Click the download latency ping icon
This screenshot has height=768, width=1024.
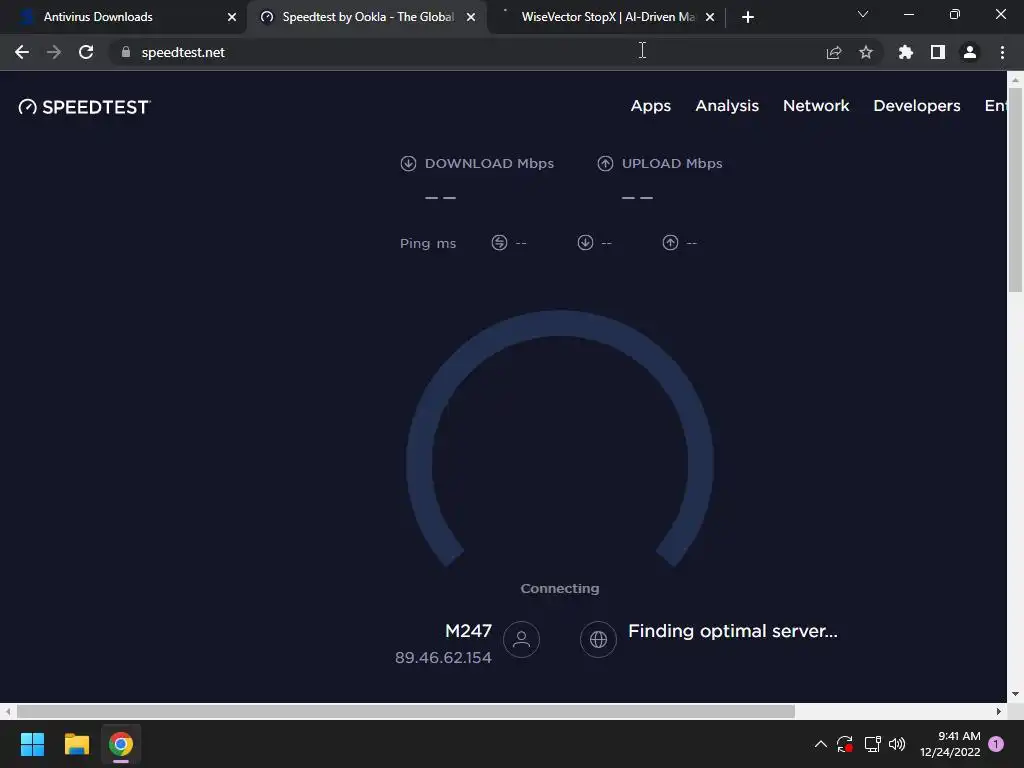pos(585,243)
